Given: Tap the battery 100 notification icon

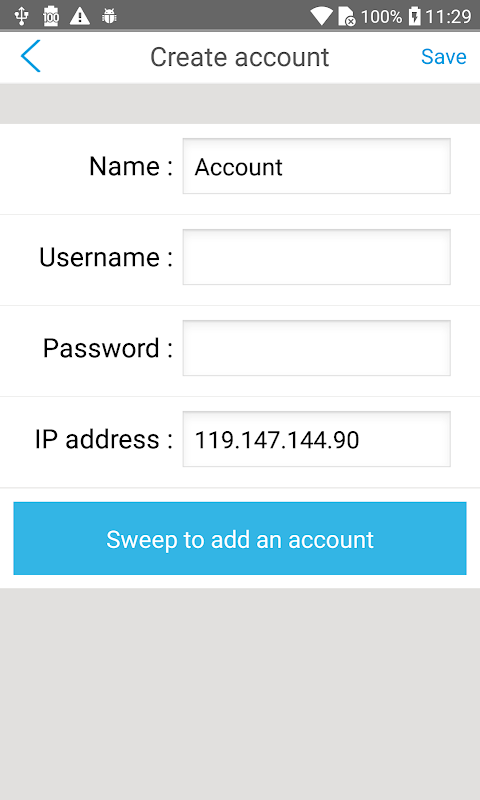Looking at the screenshot, I should tap(50, 16).
